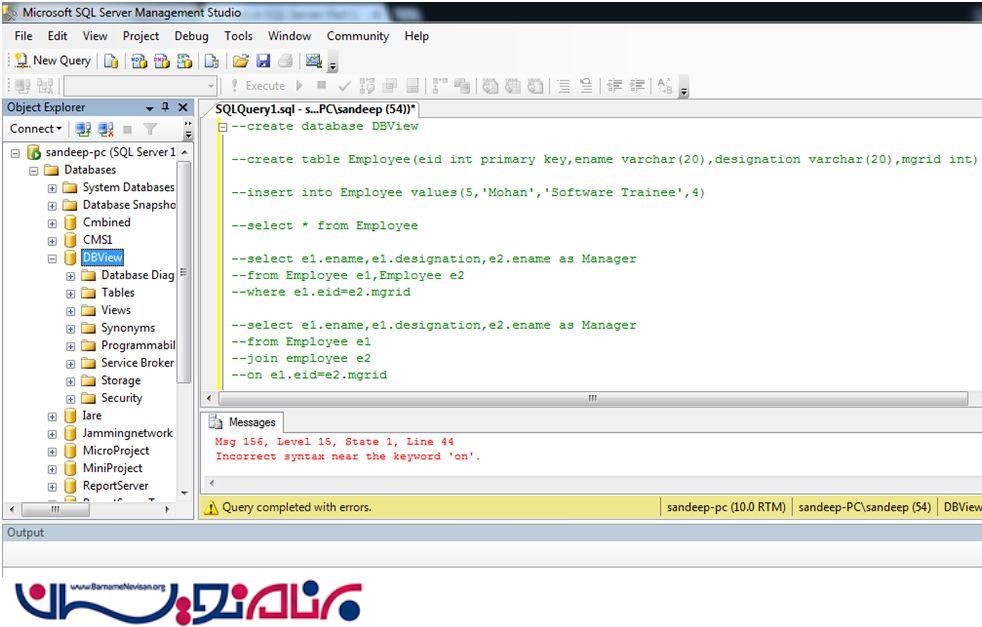This screenshot has width=982, height=627.
Task: Open the Debug menu
Action: [x=191, y=36]
